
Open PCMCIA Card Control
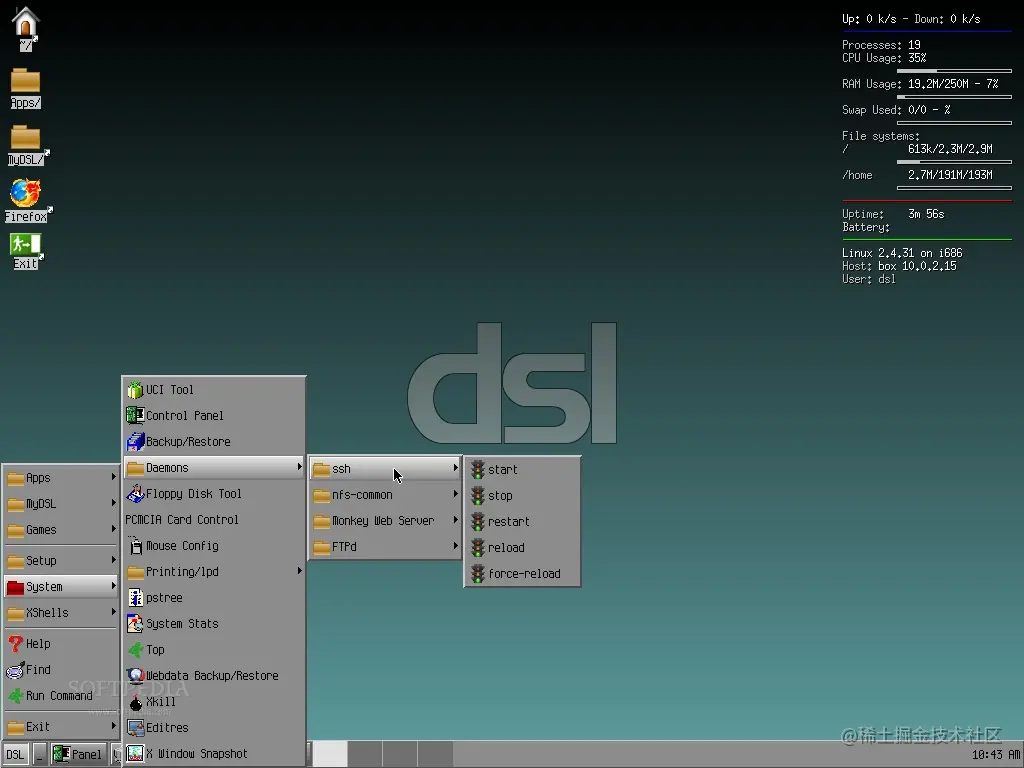214,520
